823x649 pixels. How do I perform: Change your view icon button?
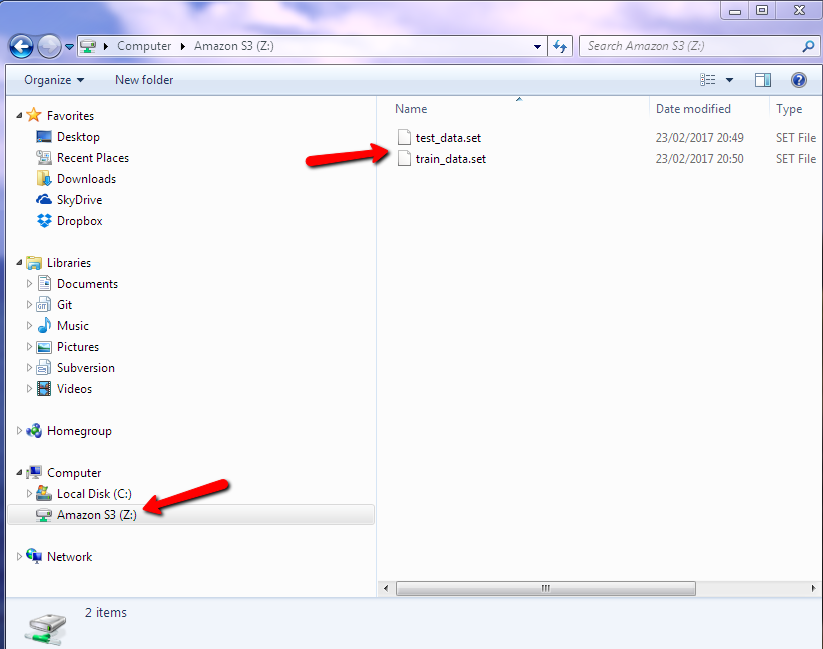pyautogui.click(x=708, y=80)
